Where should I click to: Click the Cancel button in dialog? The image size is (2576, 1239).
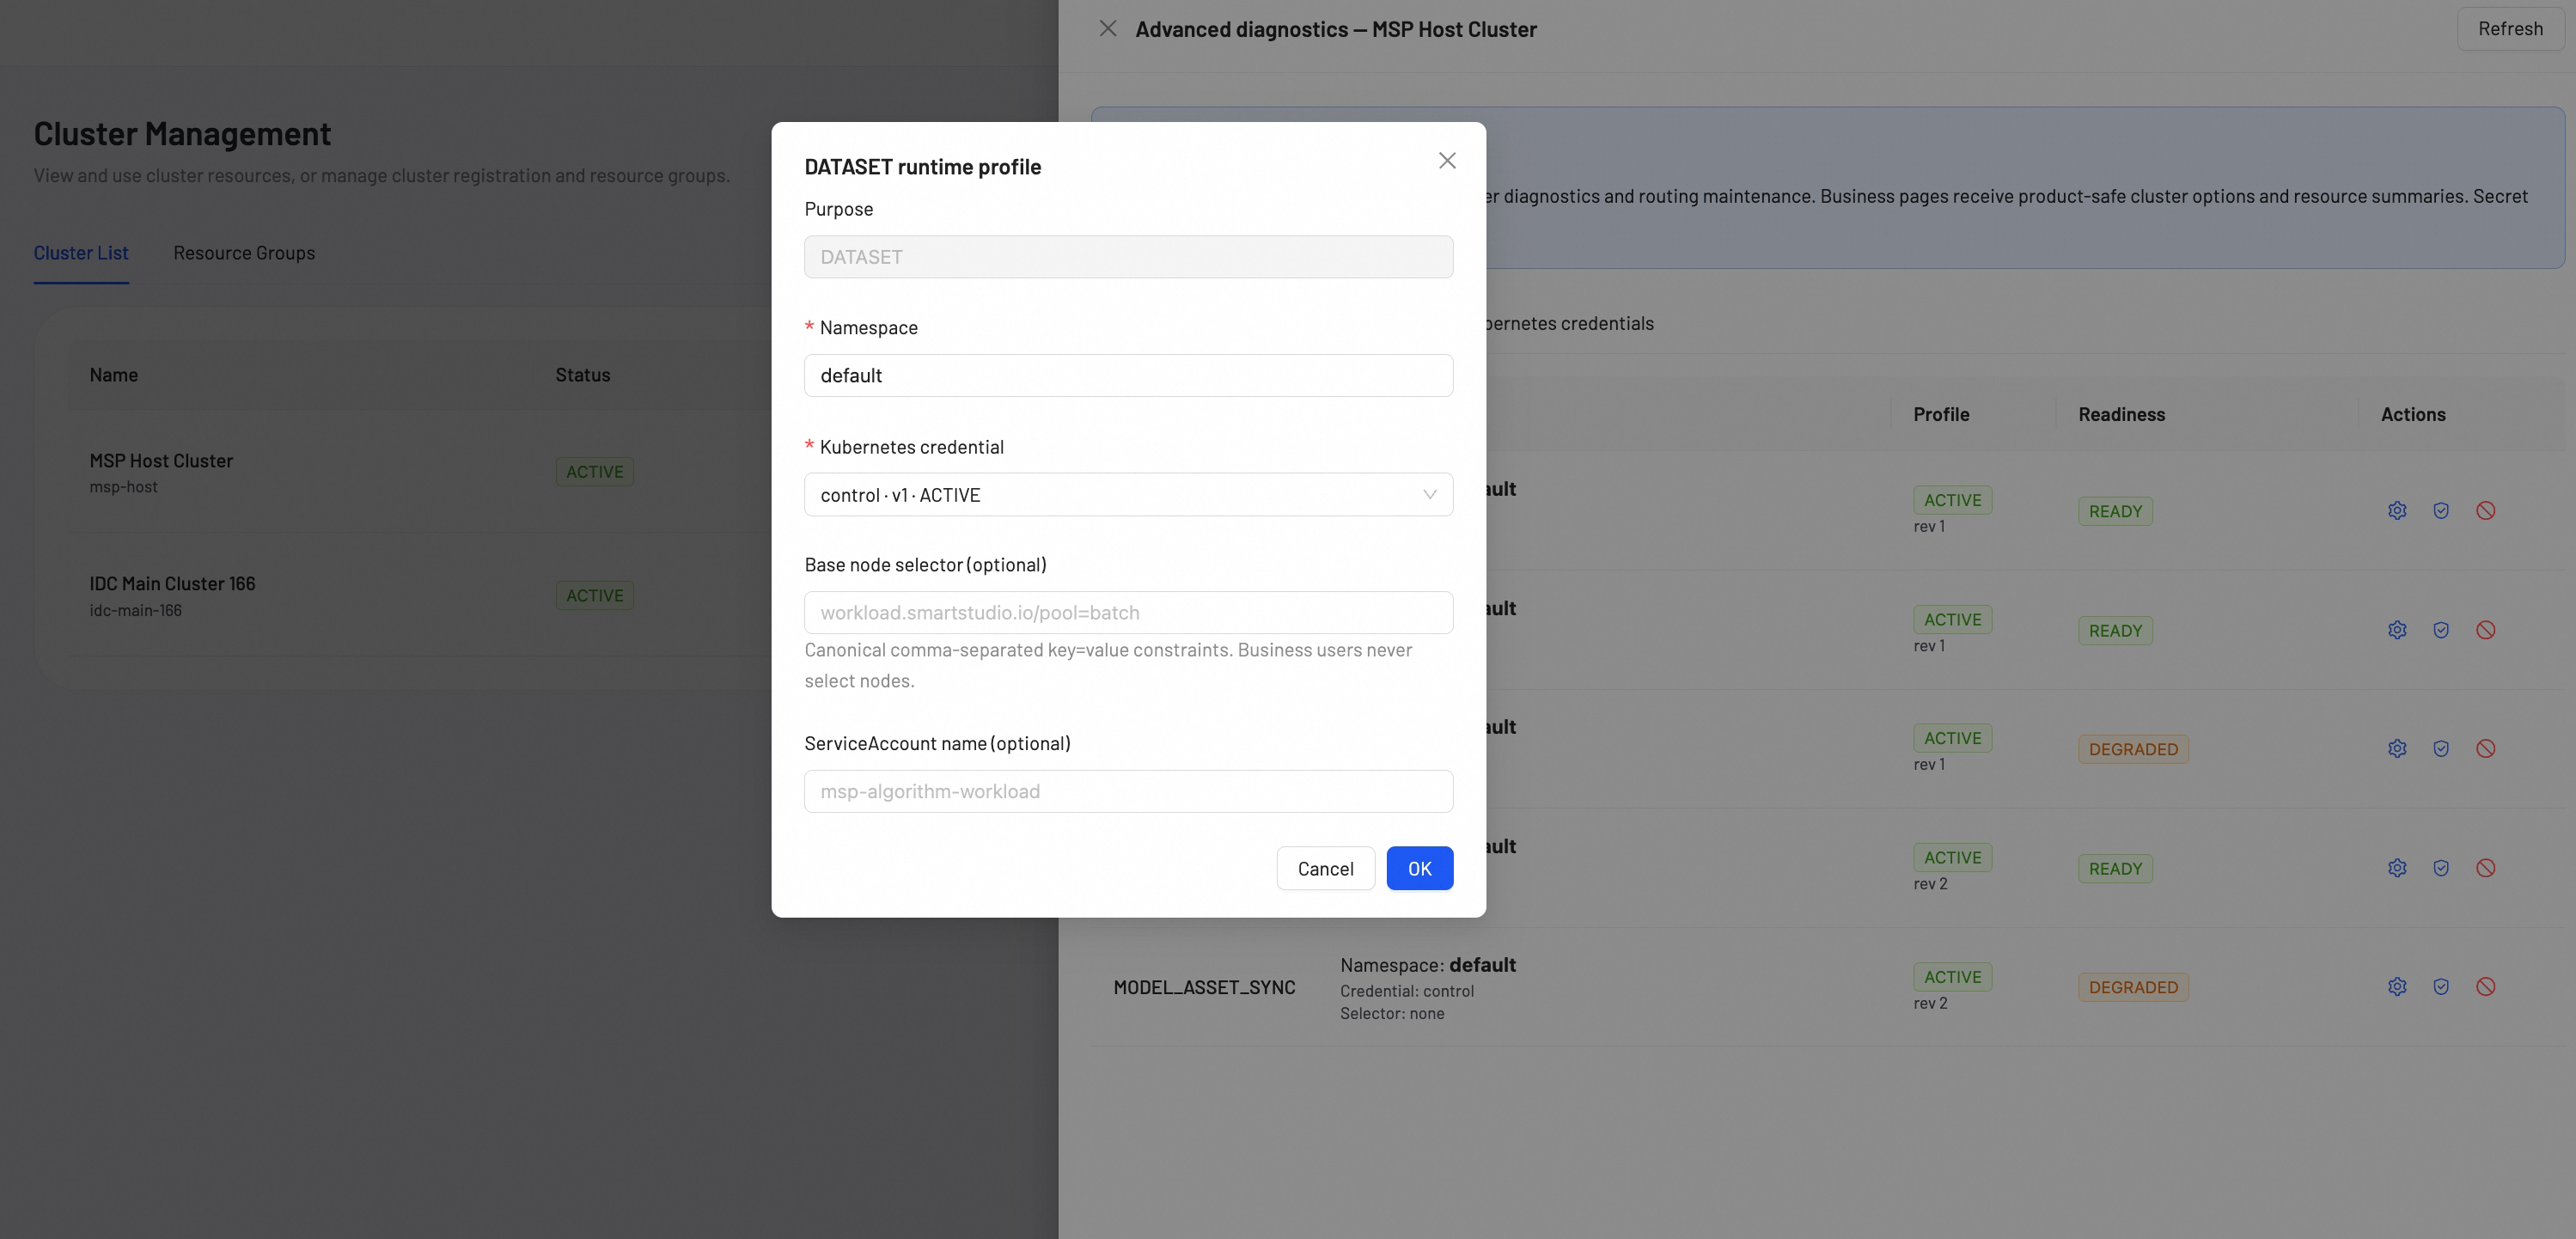tap(1325, 869)
